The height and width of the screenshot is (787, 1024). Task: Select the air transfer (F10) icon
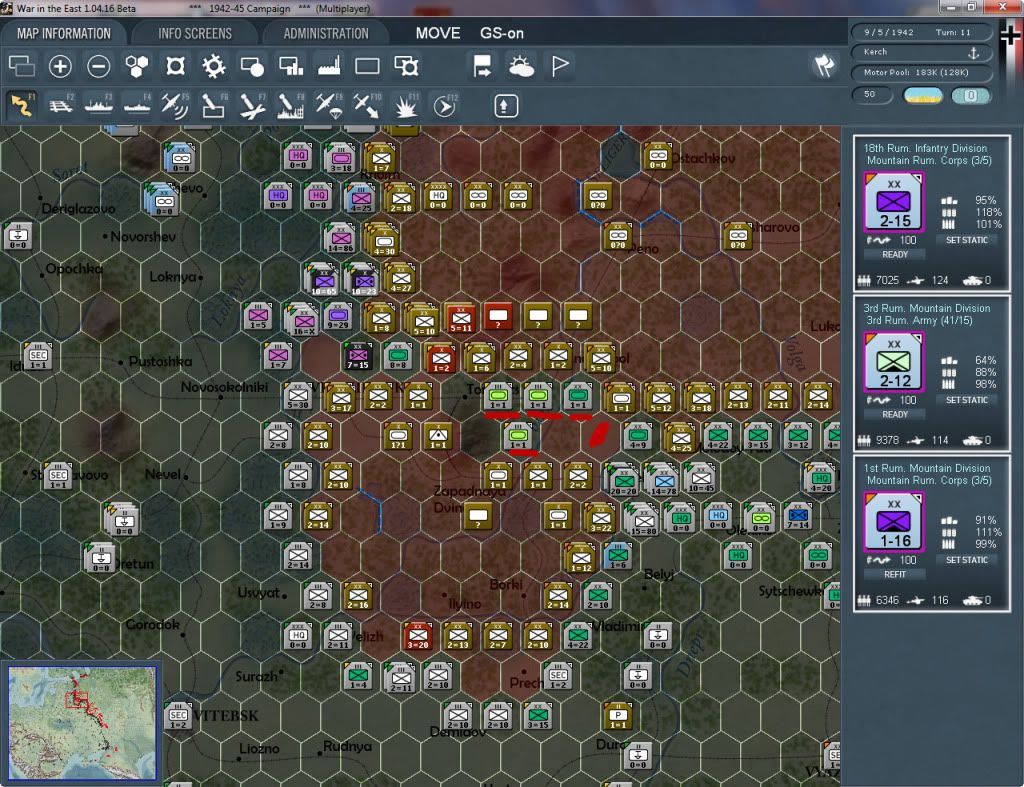coord(367,105)
